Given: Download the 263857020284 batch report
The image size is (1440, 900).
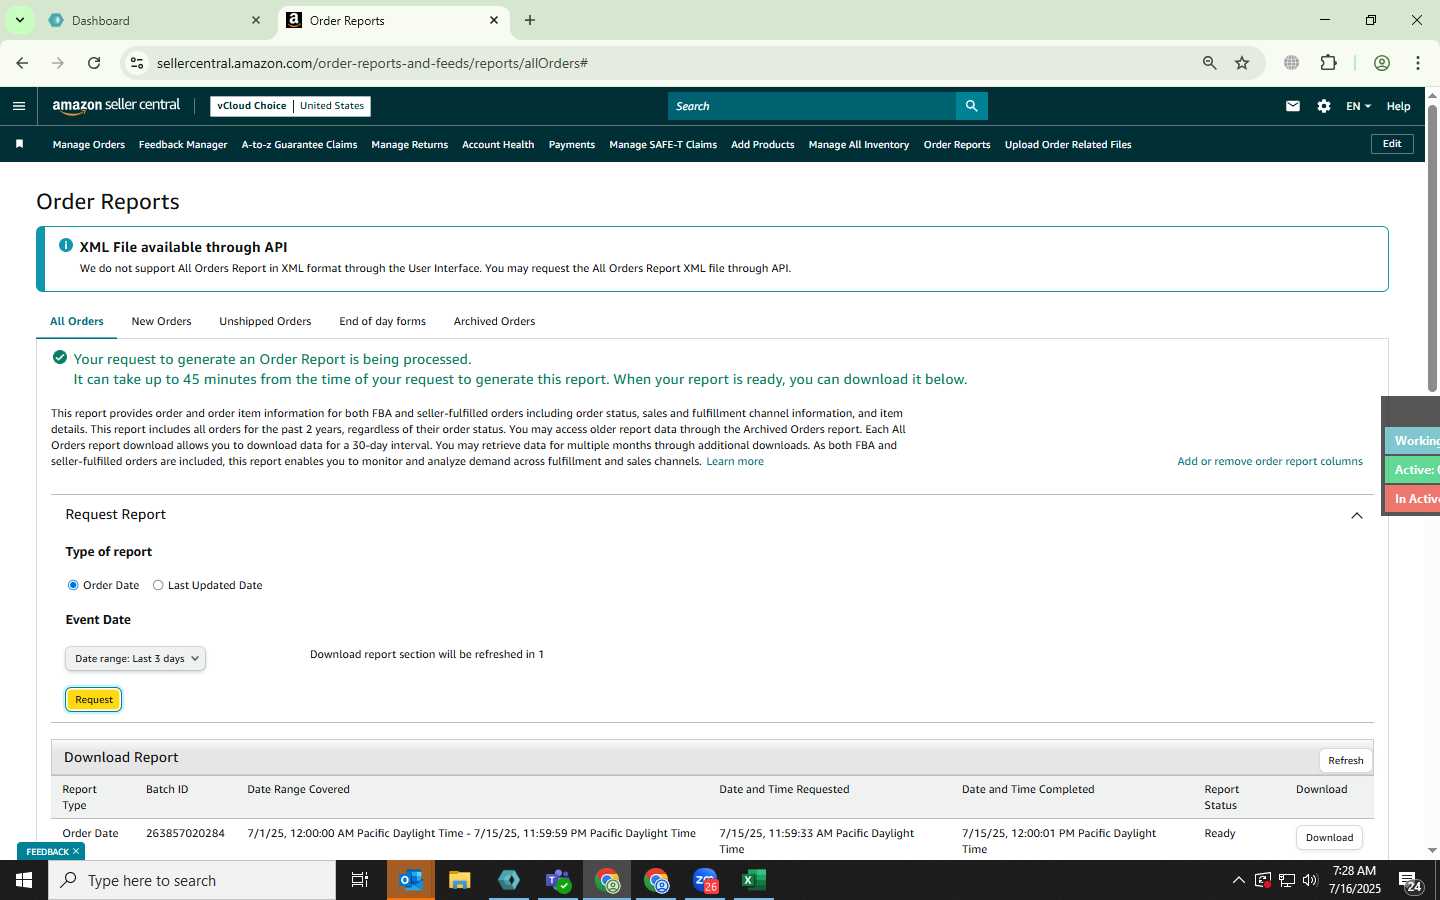Looking at the screenshot, I should pos(1329,838).
